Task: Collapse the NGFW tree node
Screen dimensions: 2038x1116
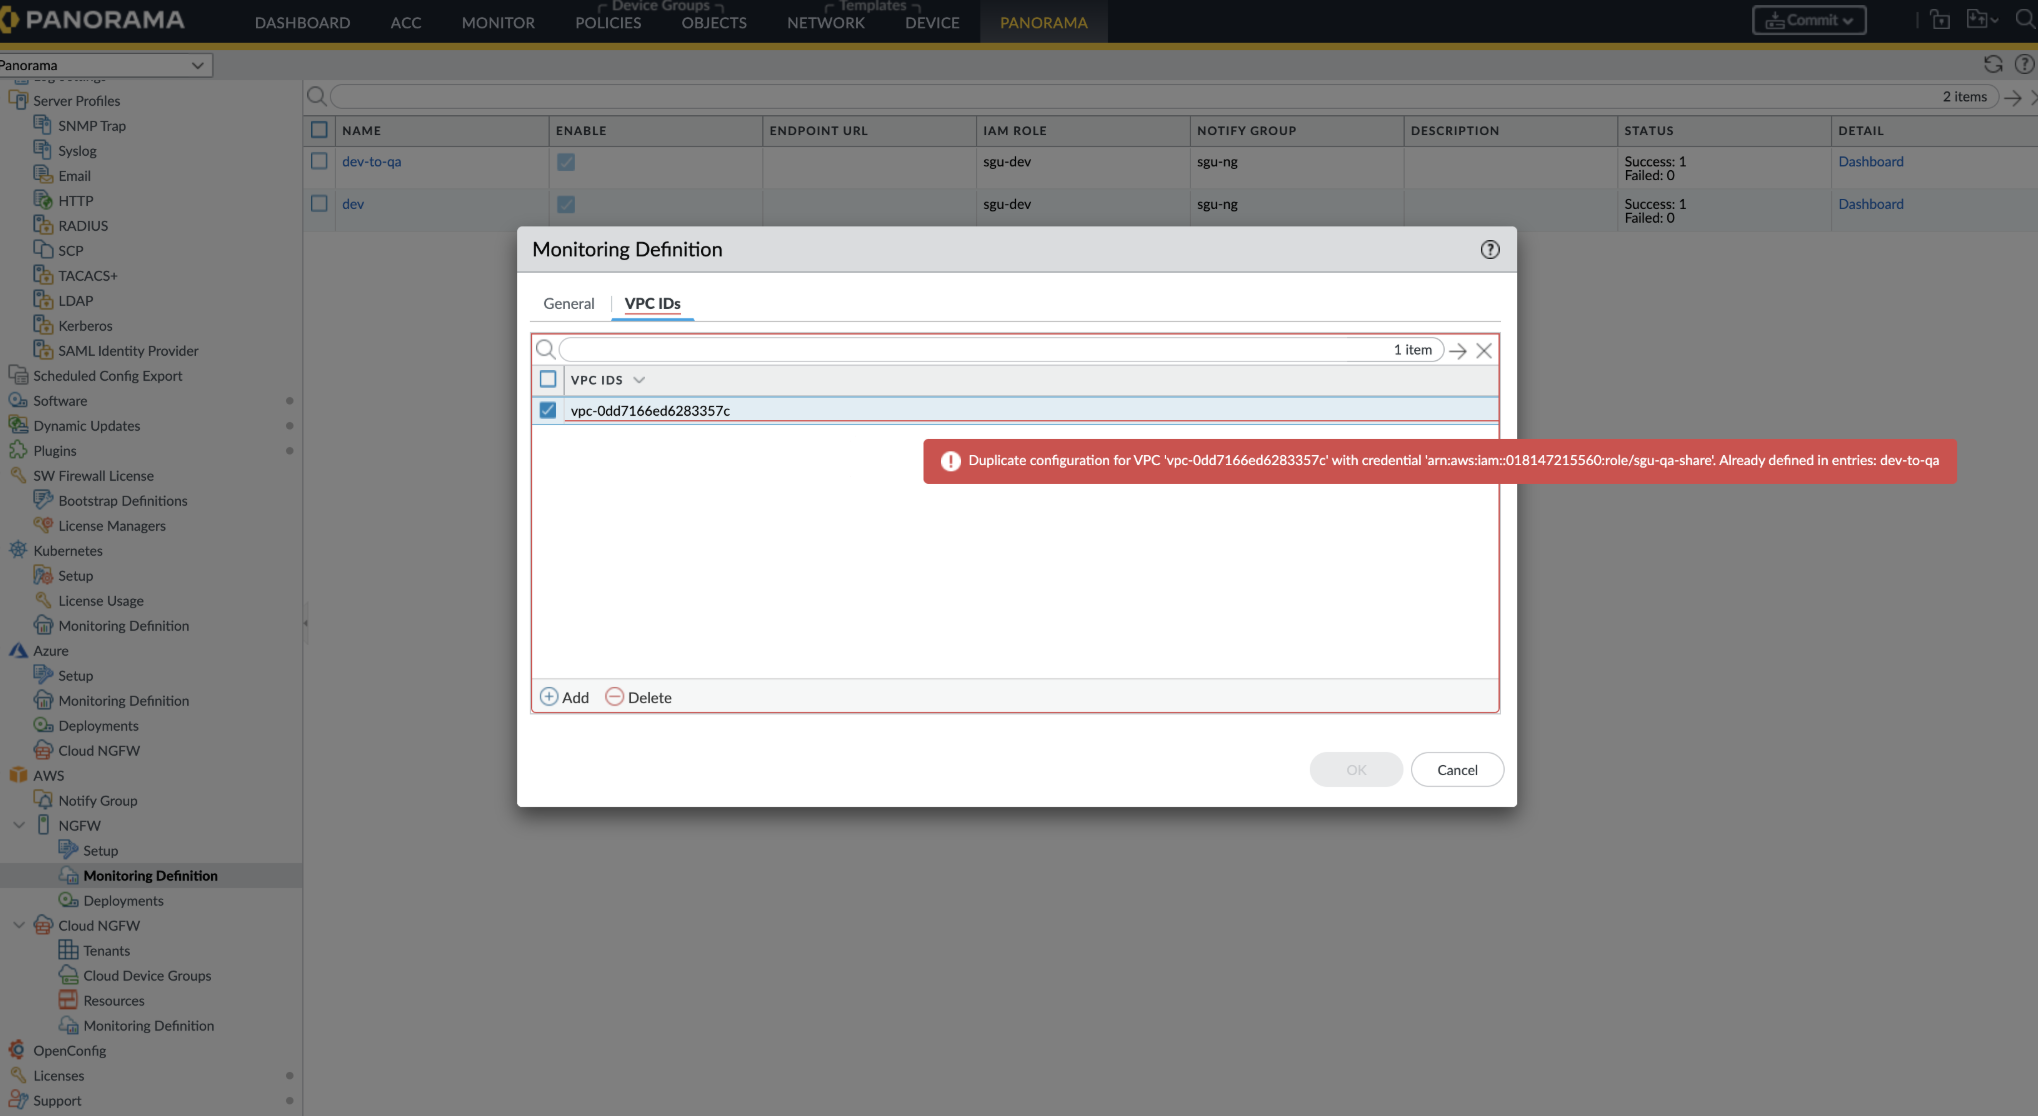Action: 19,825
